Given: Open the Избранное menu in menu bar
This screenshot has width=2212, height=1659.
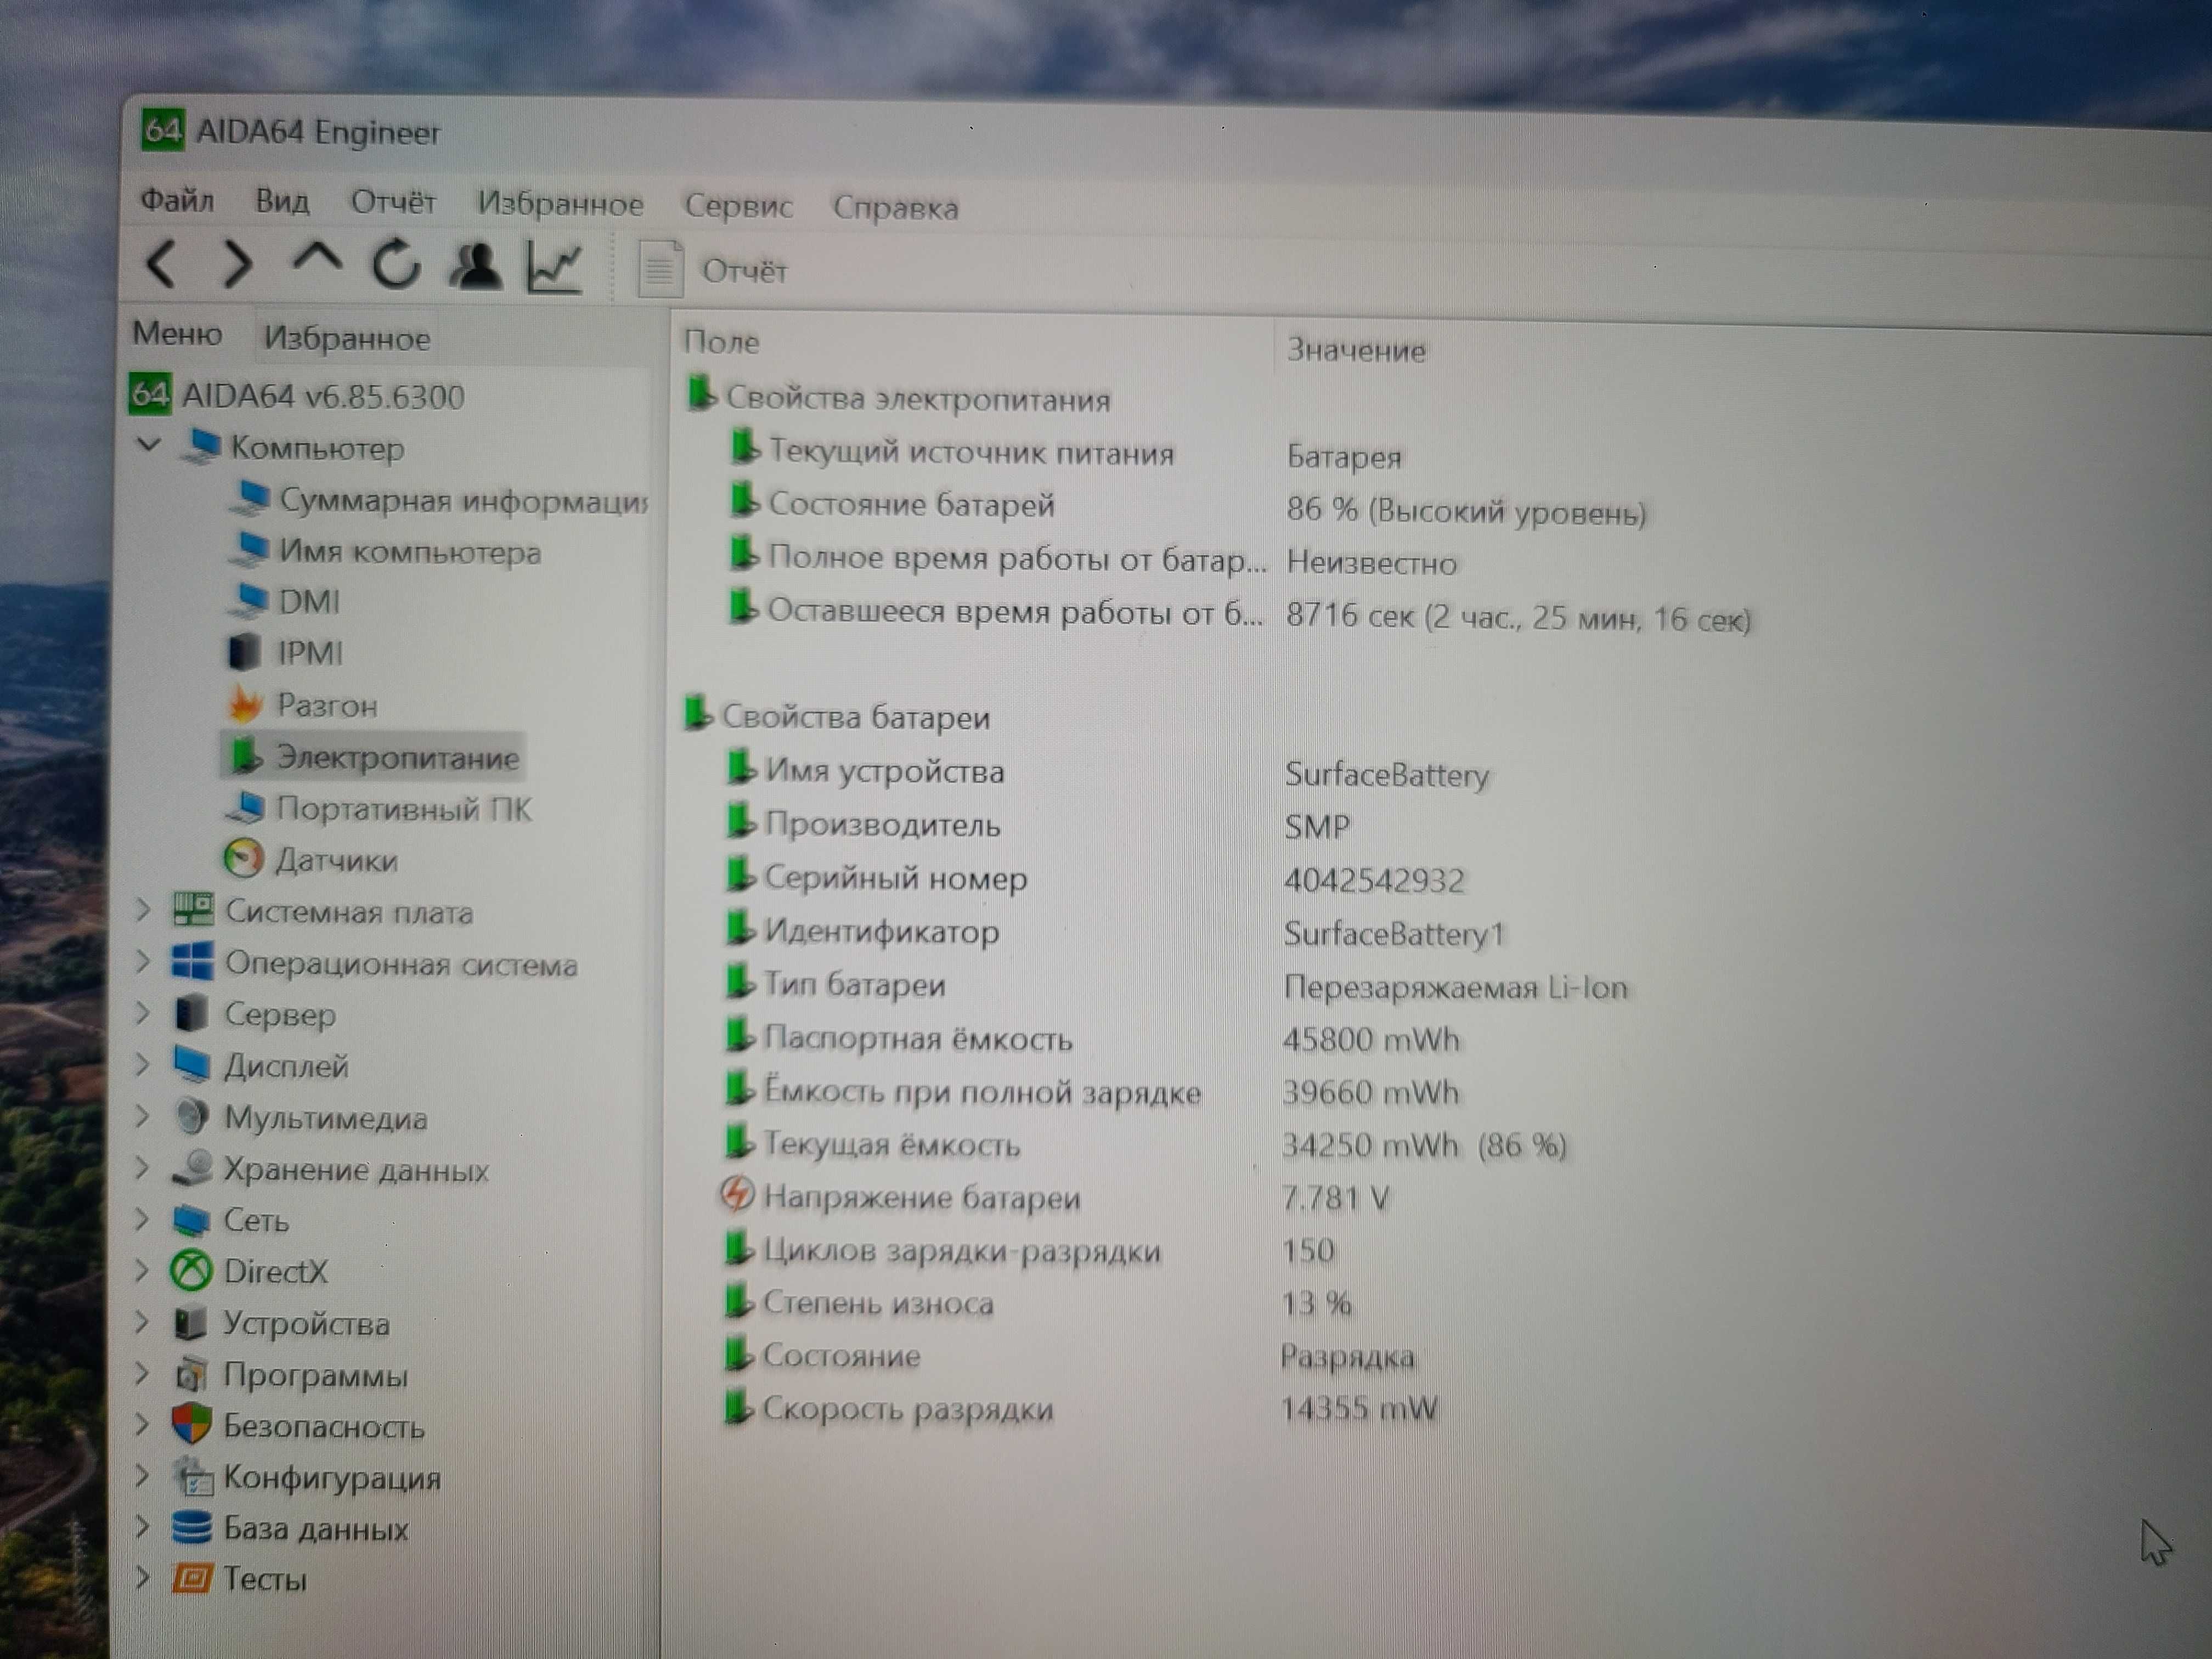Looking at the screenshot, I should [x=560, y=204].
